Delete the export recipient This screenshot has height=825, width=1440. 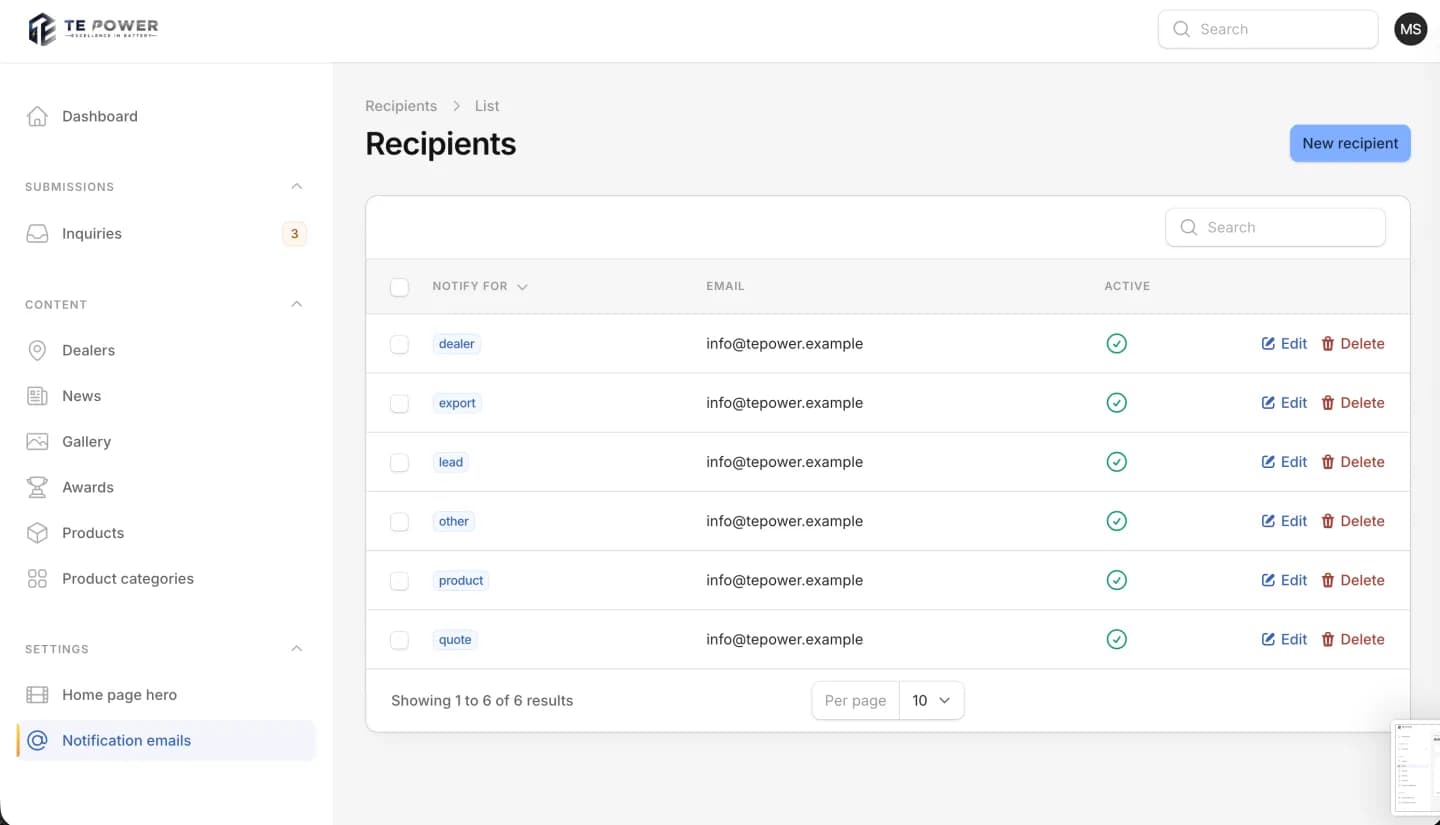(1352, 403)
